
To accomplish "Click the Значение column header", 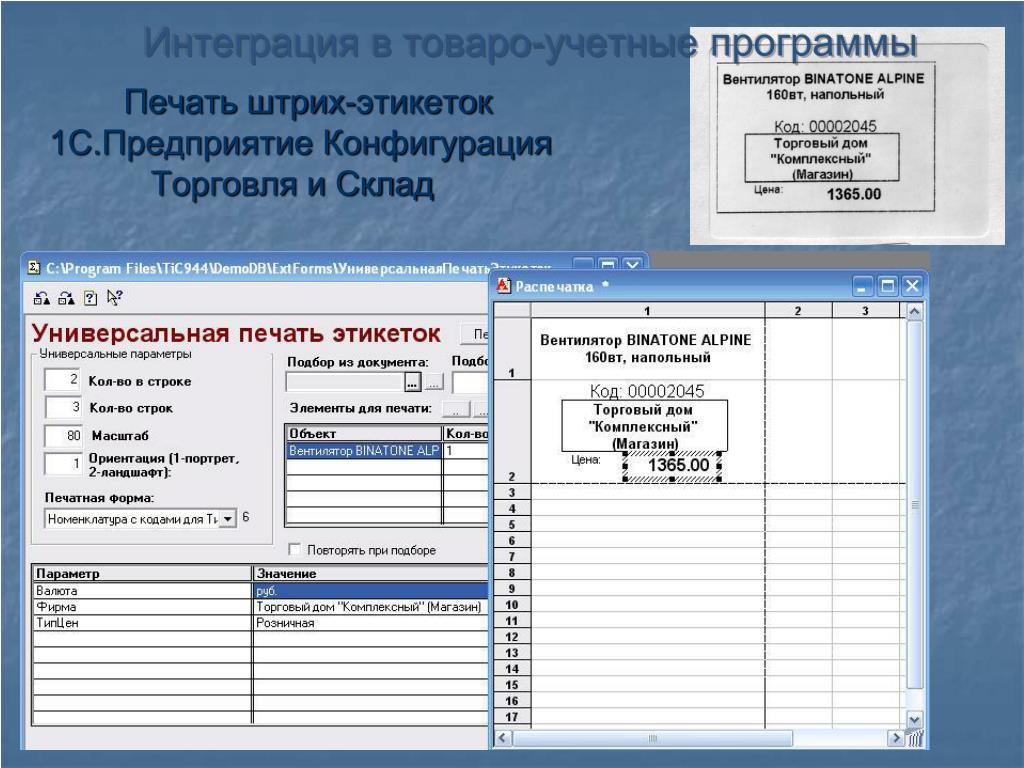I will pyautogui.click(x=371, y=573).
